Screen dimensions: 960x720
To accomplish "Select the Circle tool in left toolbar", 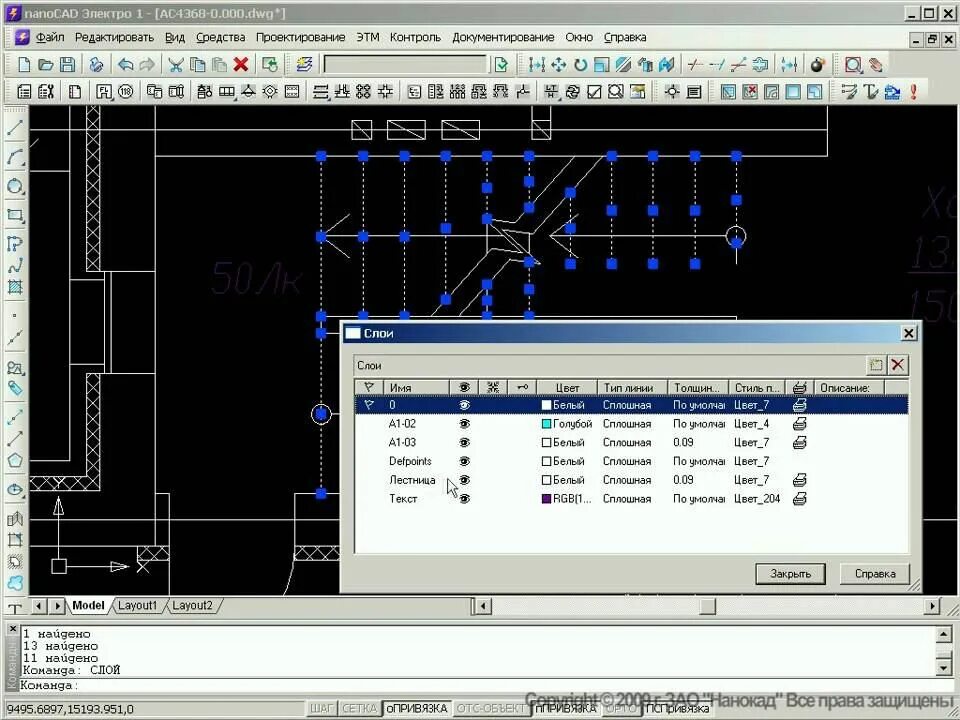I will [15, 186].
